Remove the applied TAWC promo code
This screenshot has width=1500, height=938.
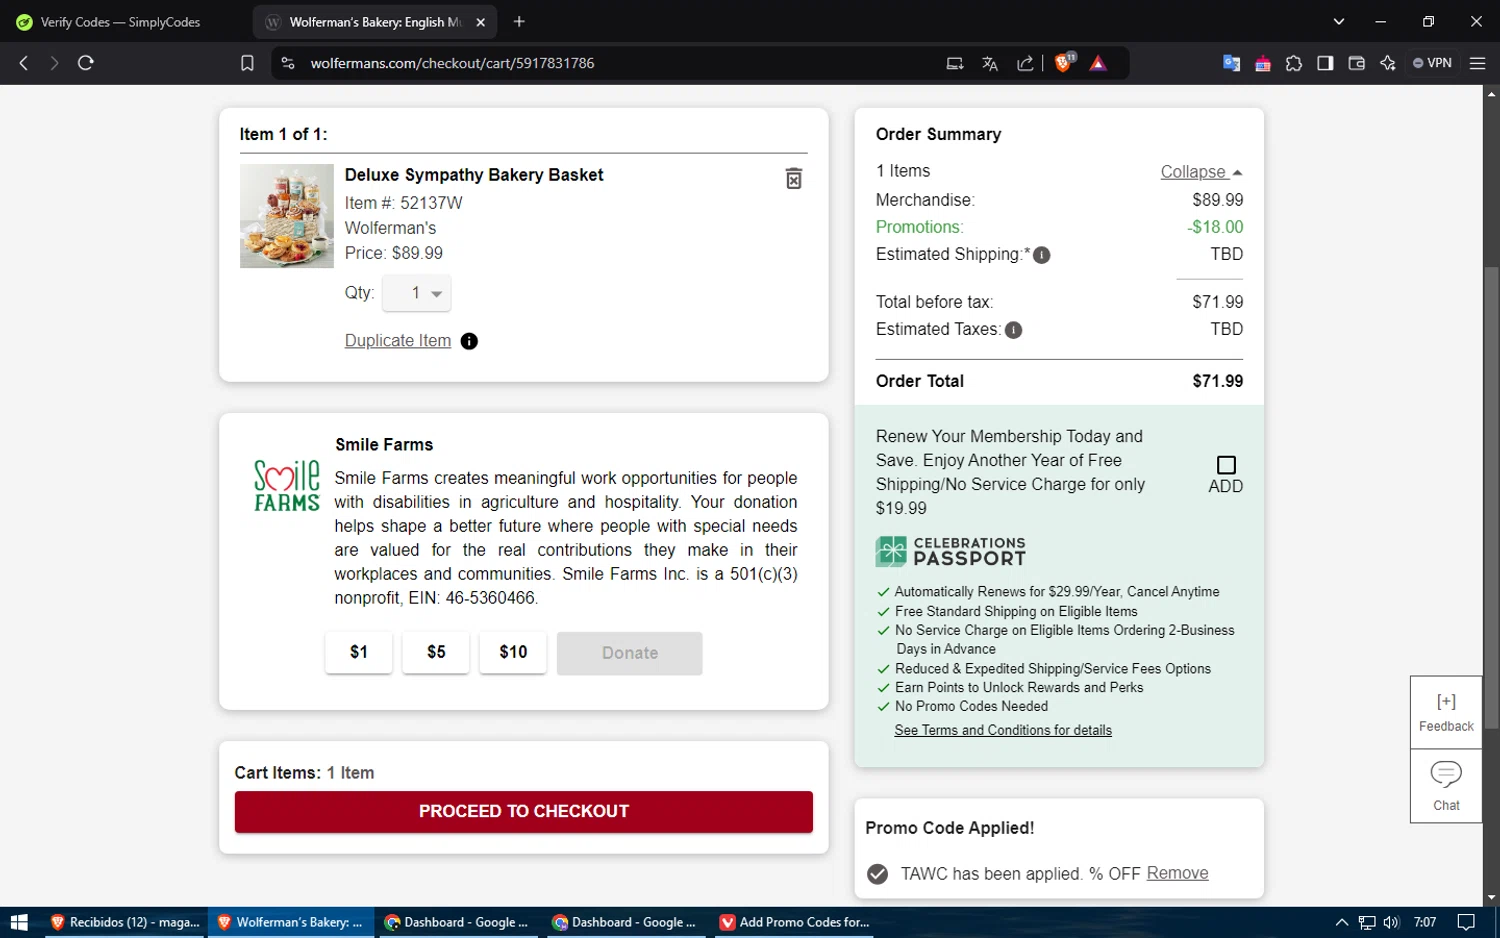[x=1177, y=873]
